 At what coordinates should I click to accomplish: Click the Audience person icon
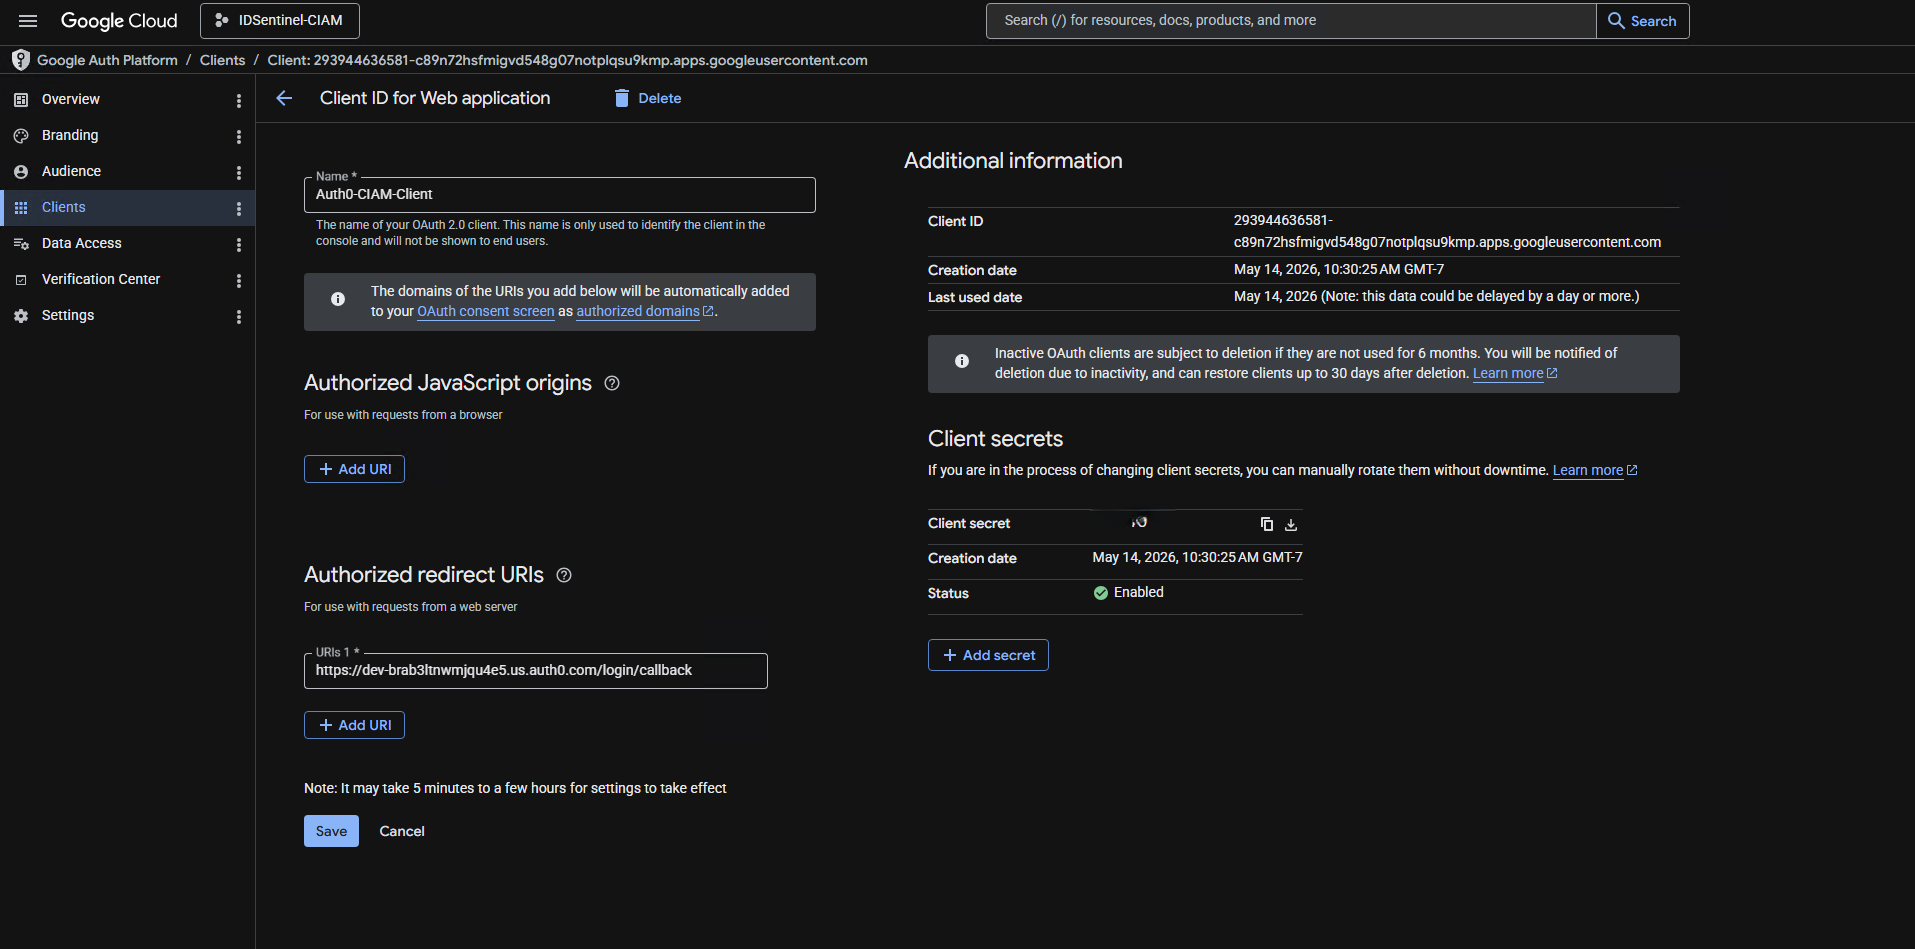(21, 172)
